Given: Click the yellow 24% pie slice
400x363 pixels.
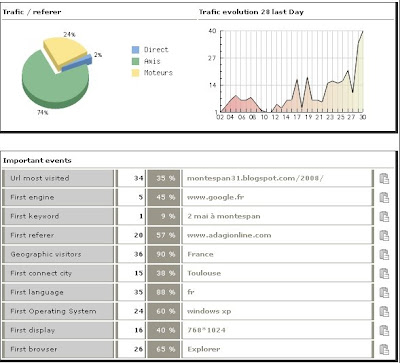Looking at the screenshot, I should (x=64, y=51).
